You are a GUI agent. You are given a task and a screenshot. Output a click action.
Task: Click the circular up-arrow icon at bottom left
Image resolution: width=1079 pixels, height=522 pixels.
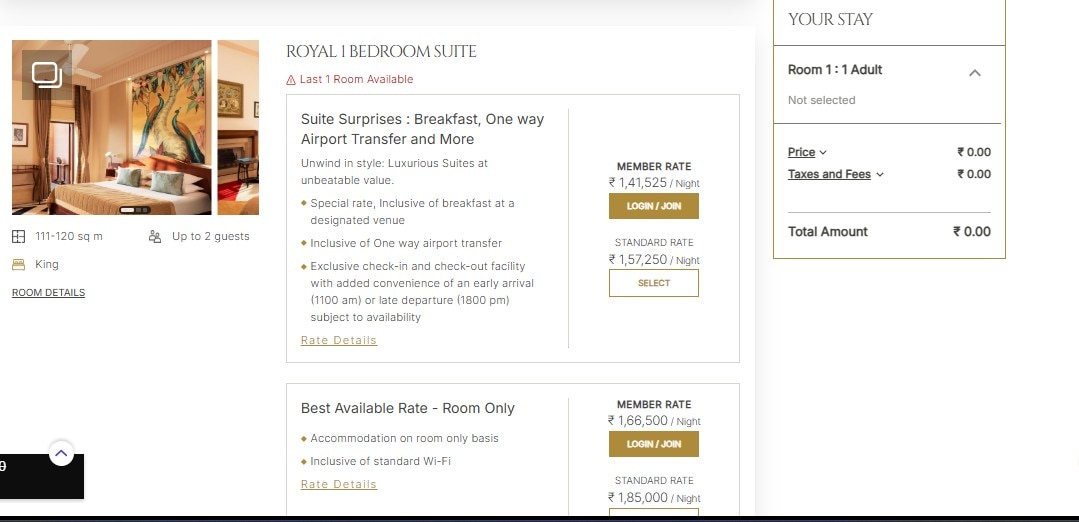(x=61, y=454)
